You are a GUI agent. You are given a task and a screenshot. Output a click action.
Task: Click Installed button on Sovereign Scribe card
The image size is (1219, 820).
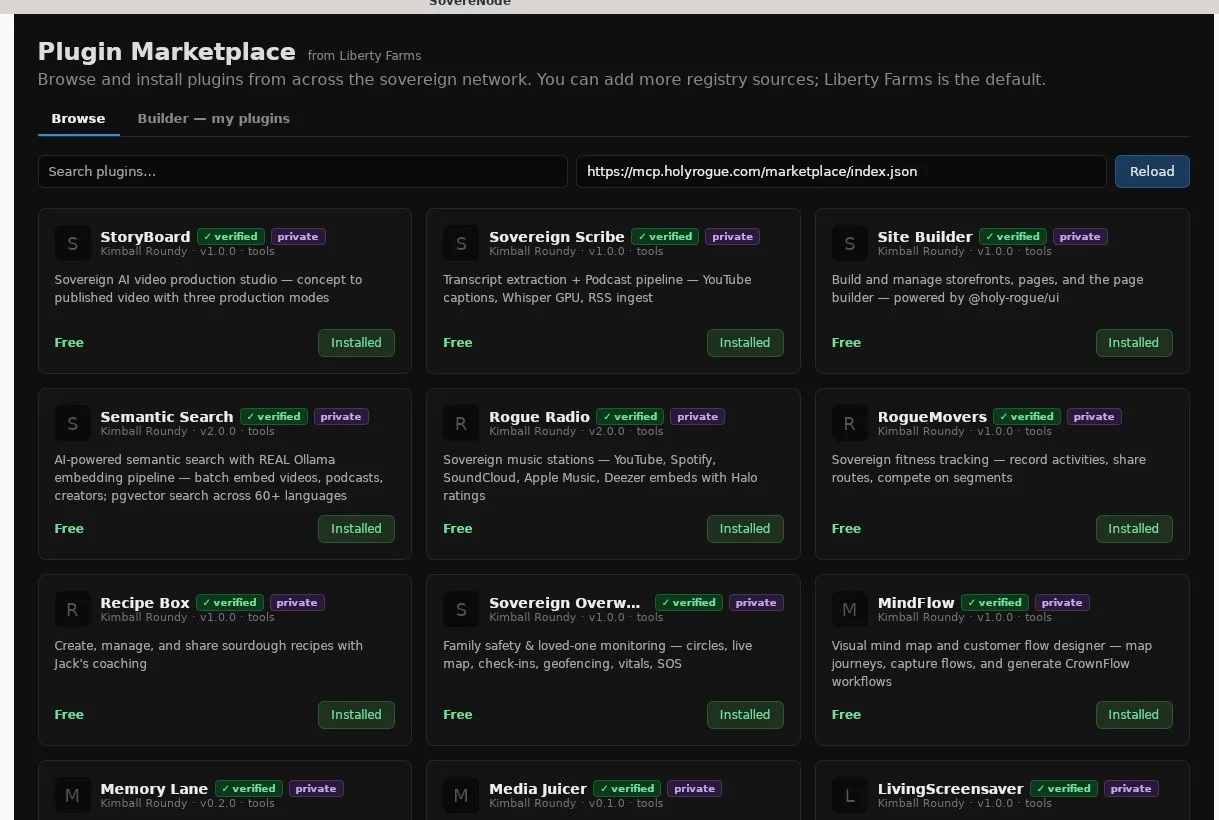pyautogui.click(x=745, y=342)
